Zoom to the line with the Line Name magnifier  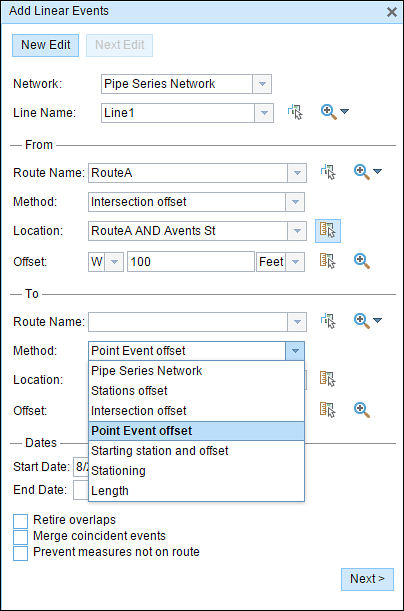[328, 112]
